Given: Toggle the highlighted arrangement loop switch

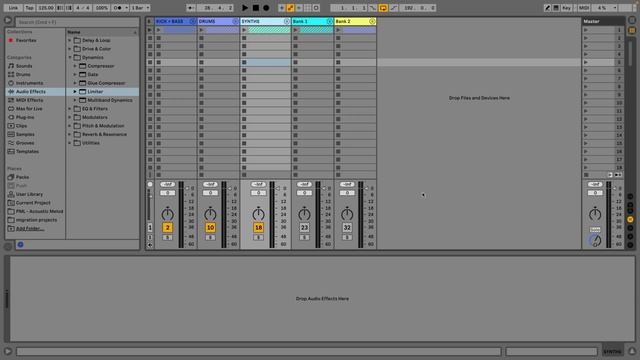Looking at the screenshot, I should point(383,8).
